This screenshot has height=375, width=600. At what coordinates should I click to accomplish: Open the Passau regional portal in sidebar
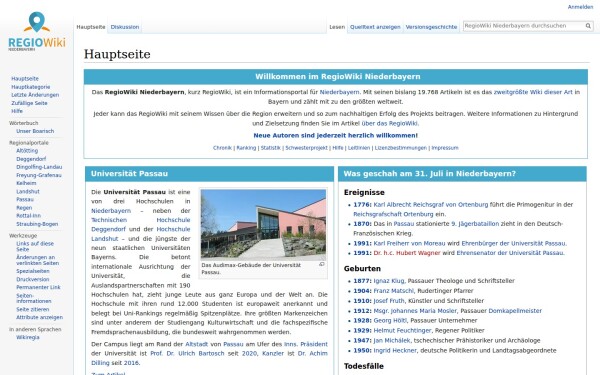[x=25, y=199]
